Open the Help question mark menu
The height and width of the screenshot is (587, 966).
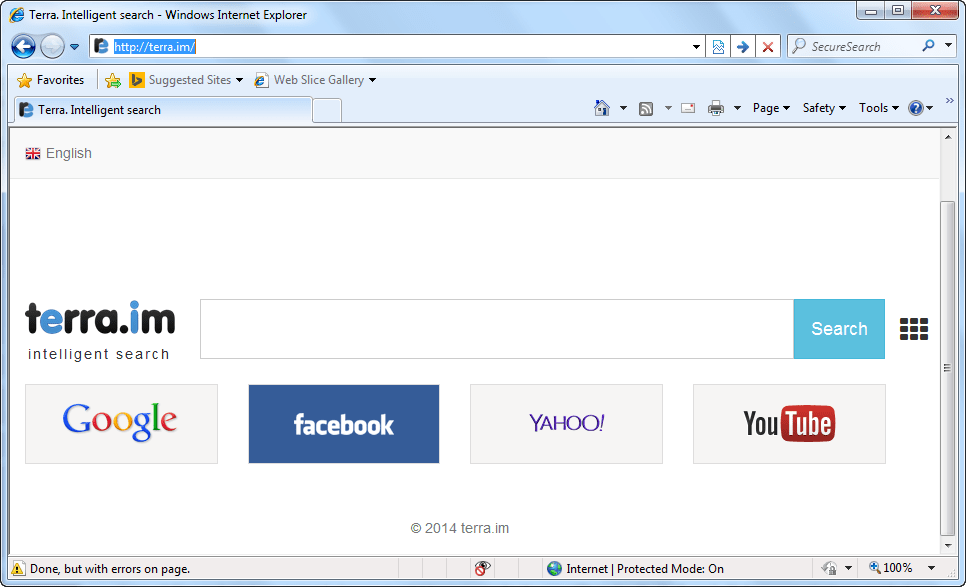[921, 108]
